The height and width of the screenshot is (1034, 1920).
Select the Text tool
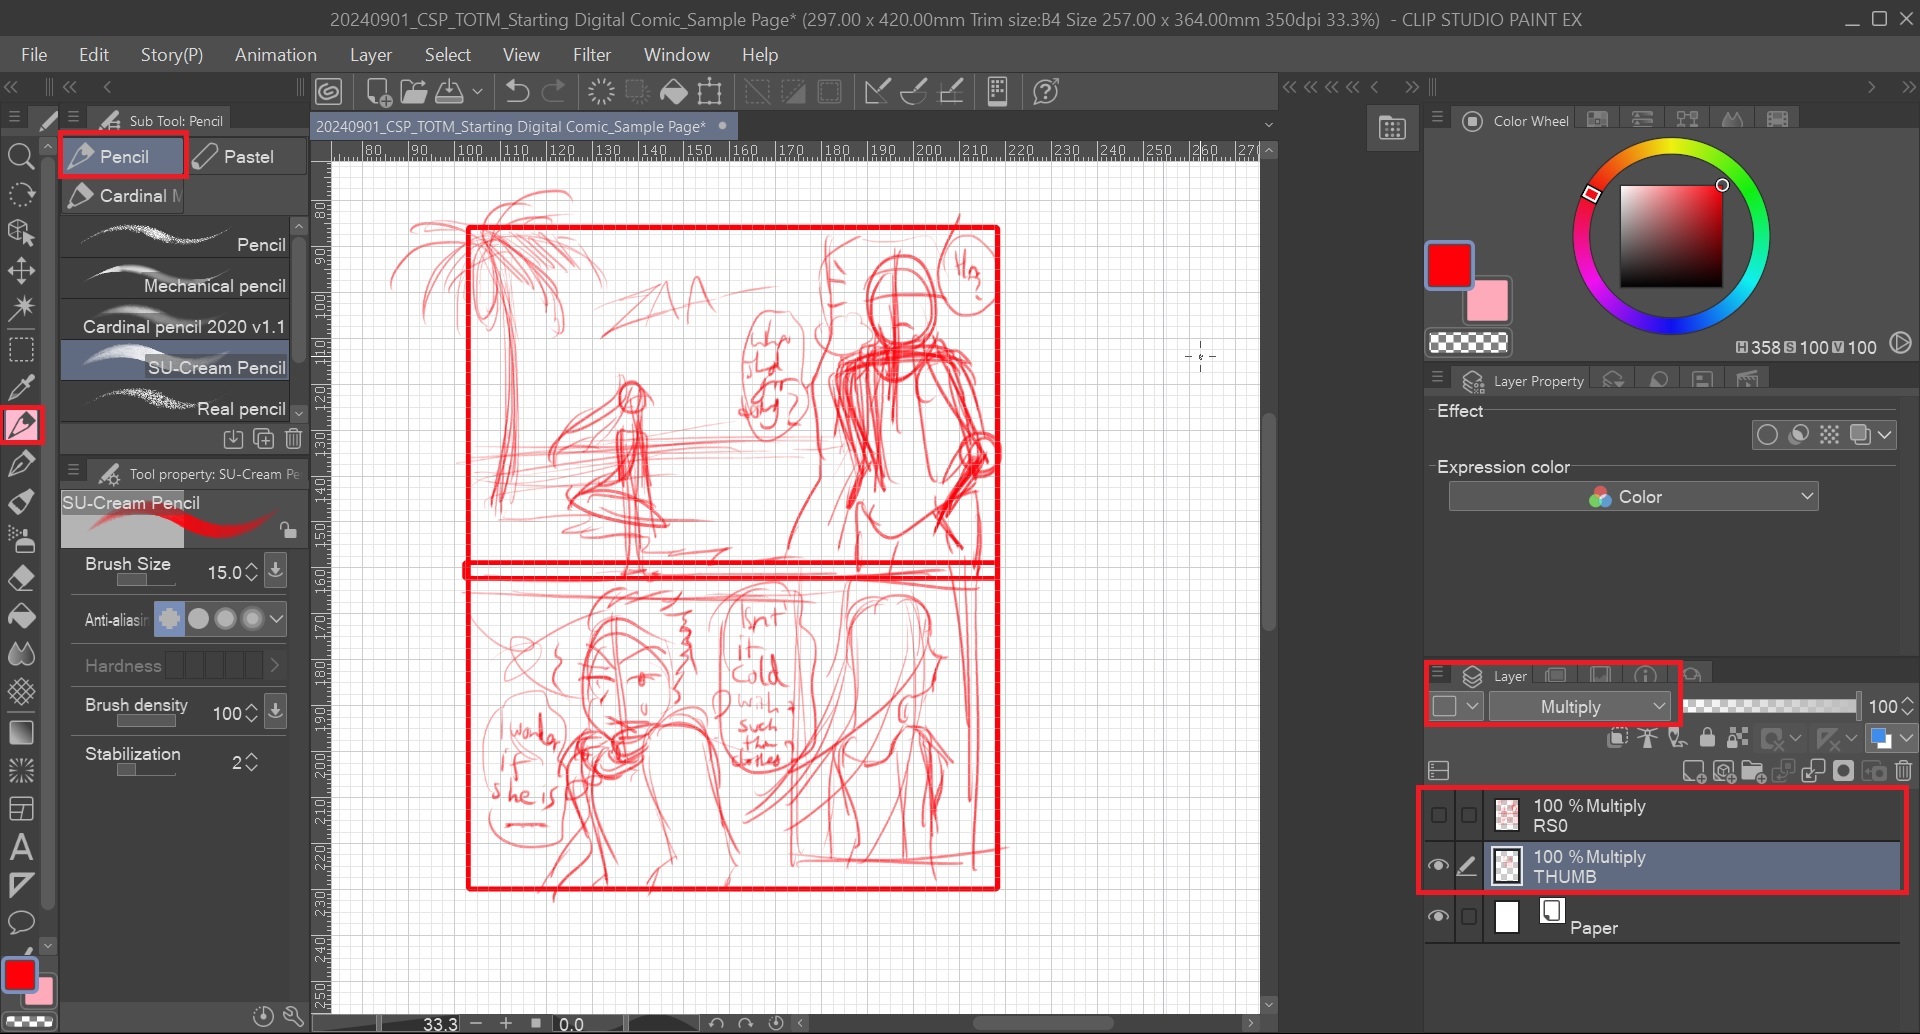pos(21,848)
